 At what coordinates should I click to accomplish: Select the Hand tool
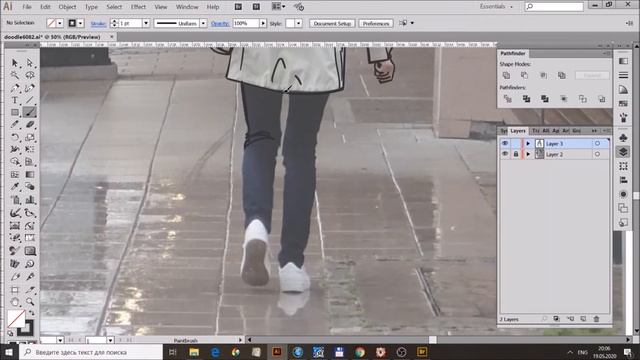15,302
